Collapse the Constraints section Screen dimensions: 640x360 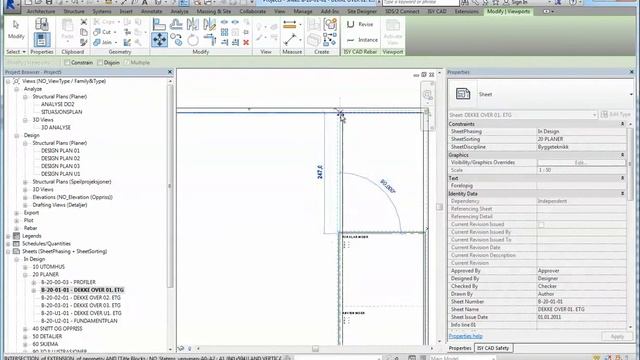(x=622, y=124)
